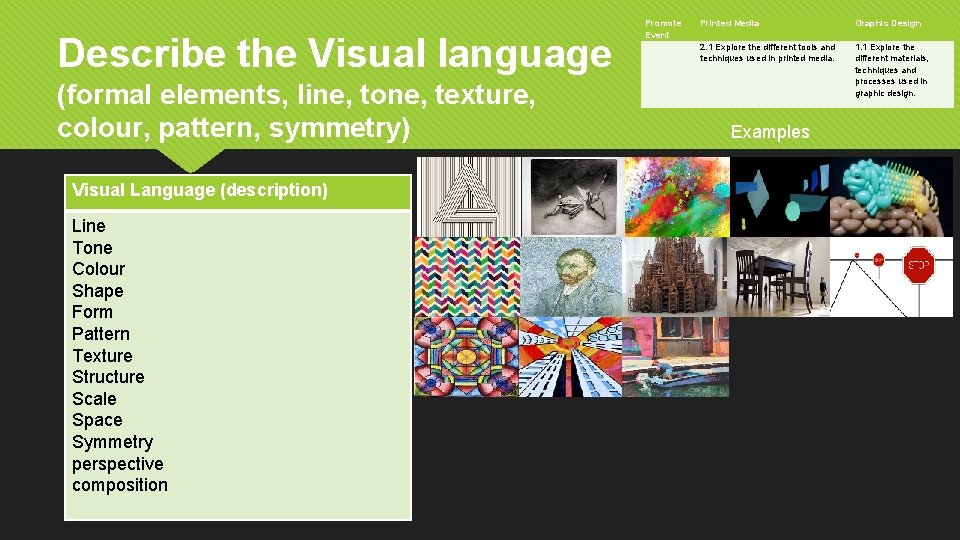Select the word 'Line' in the list

(x=89, y=226)
